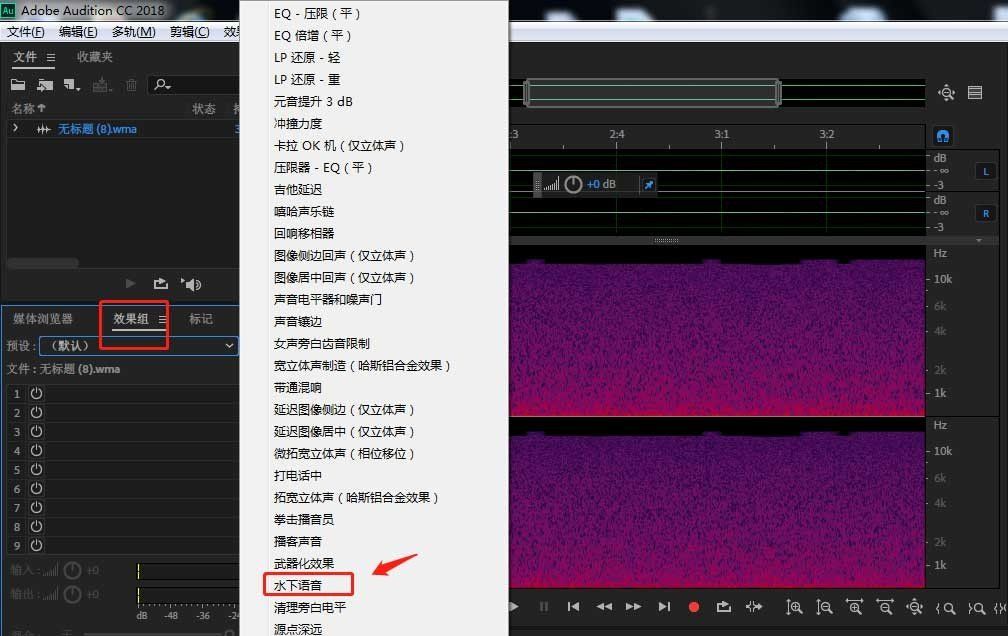Image resolution: width=1008 pixels, height=636 pixels.
Task: Choose the 播客声音 preset
Action: pos(298,541)
